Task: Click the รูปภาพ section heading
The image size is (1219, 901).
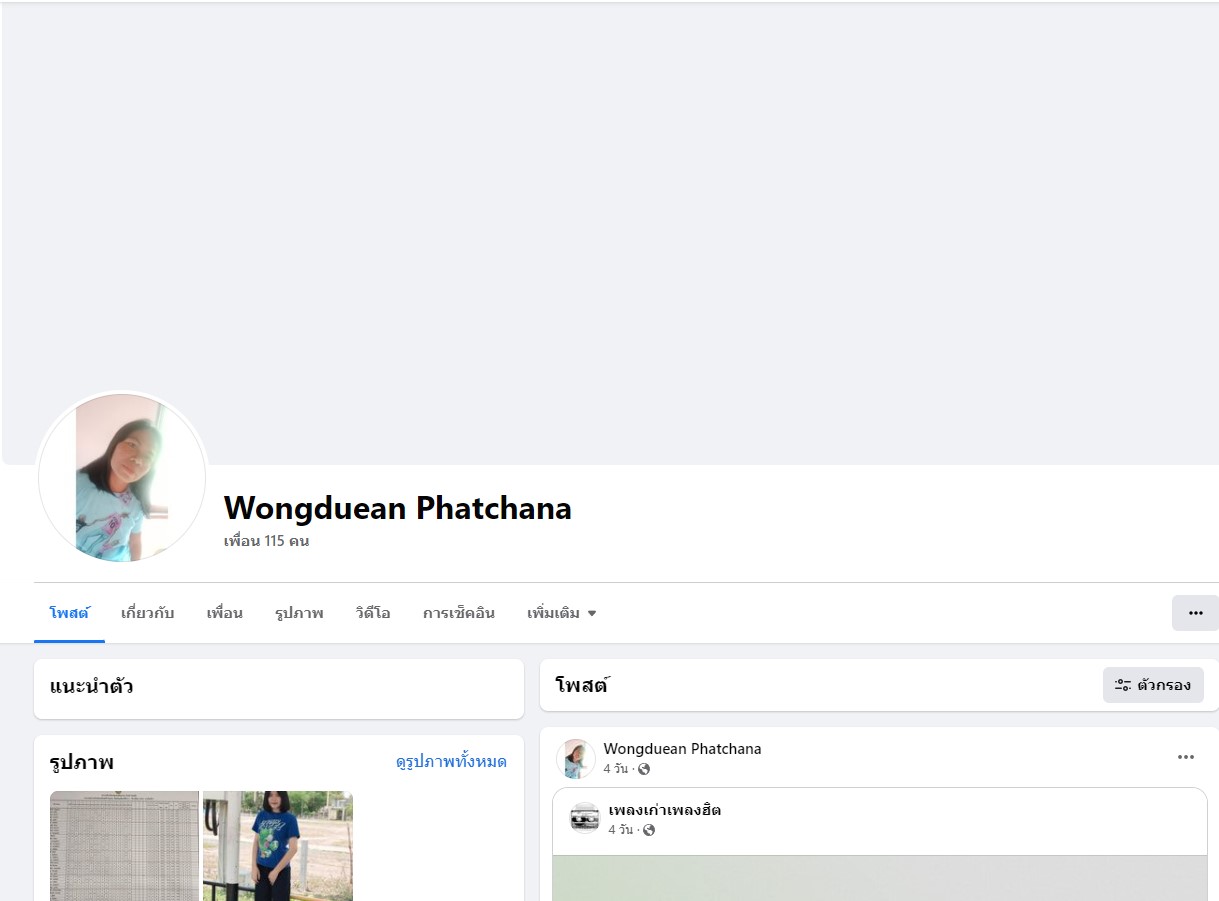Action: [x=82, y=762]
